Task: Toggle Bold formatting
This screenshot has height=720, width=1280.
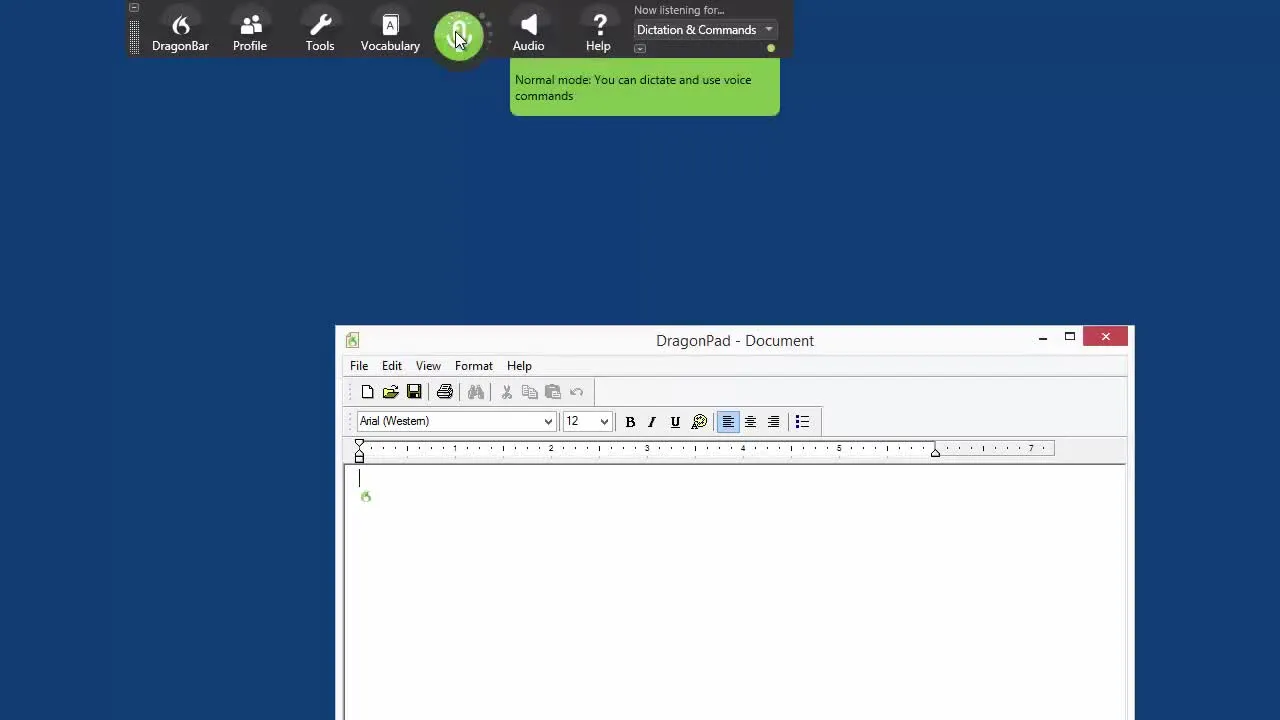Action: (x=630, y=422)
